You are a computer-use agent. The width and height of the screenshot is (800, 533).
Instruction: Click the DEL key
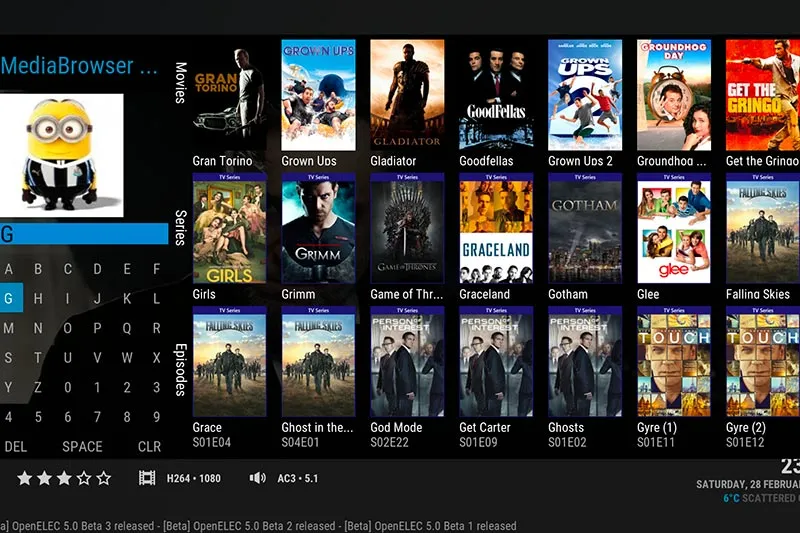16,446
